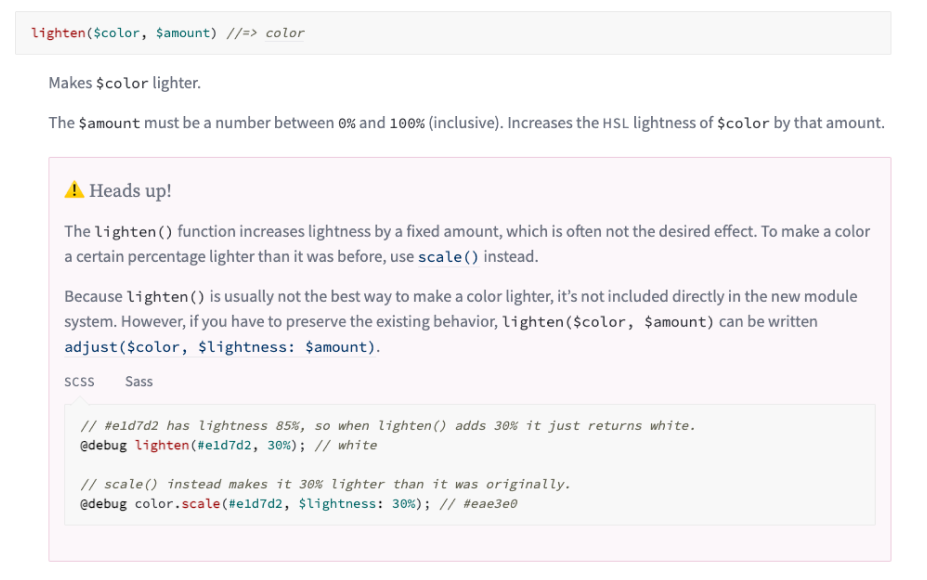Screen dimensions: 927x580
Task: Click the $lightness argument in the code example
Action: point(337,504)
